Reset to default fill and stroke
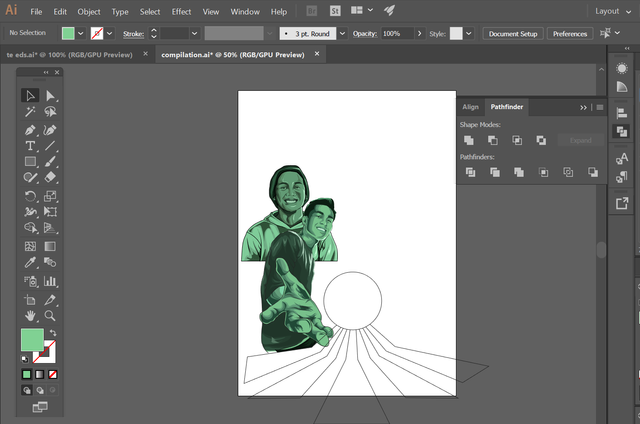The height and width of the screenshot is (424, 640). pos(25,359)
